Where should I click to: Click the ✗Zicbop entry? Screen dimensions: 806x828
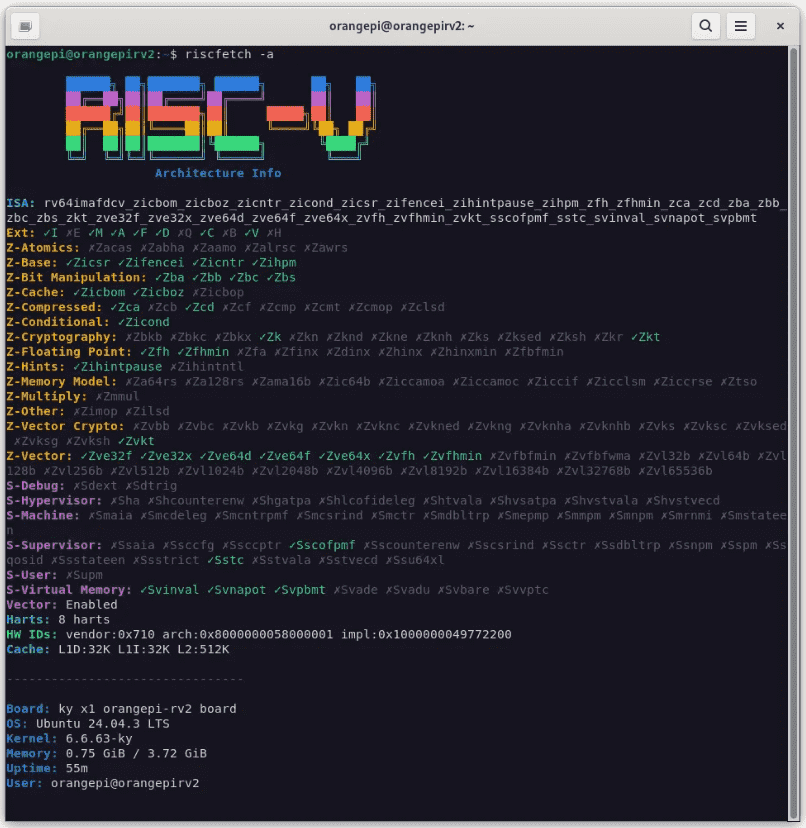(218, 292)
